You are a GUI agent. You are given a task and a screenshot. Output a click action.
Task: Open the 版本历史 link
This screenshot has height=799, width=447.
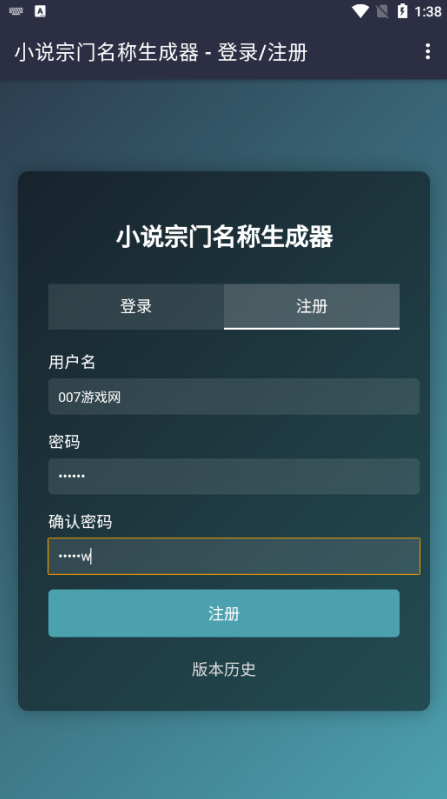(224, 669)
